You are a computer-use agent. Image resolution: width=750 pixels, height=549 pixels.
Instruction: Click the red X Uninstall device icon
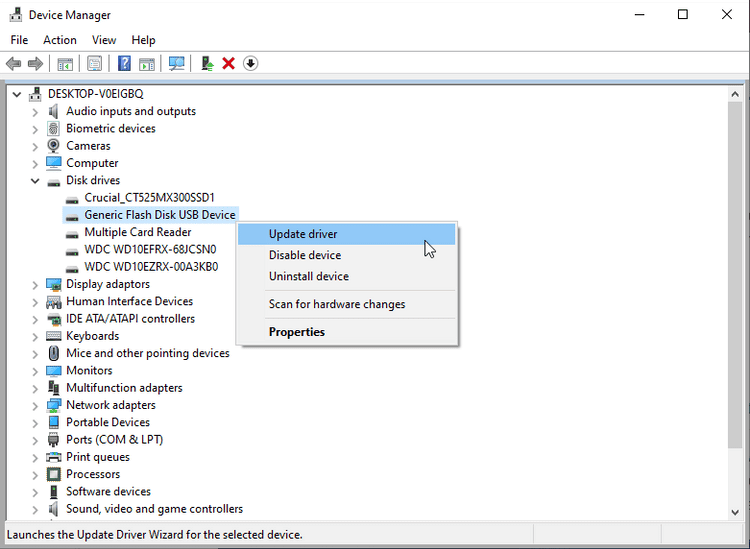pos(229,63)
